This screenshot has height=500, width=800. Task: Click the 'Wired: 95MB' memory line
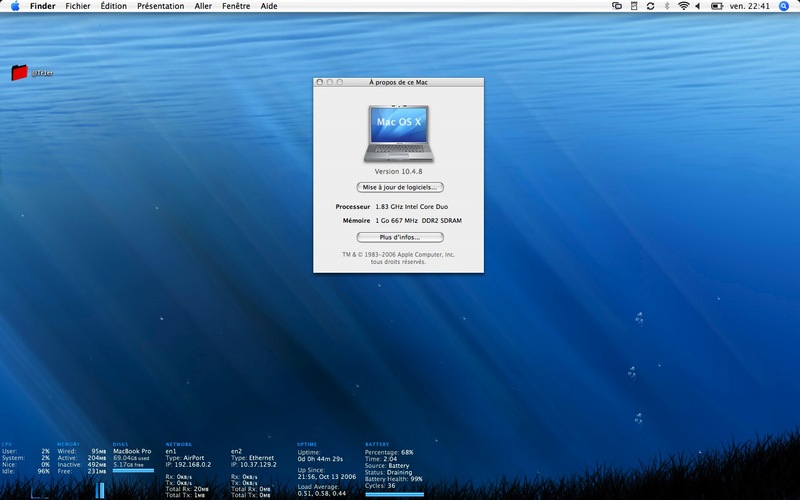pyautogui.click(x=82, y=451)
